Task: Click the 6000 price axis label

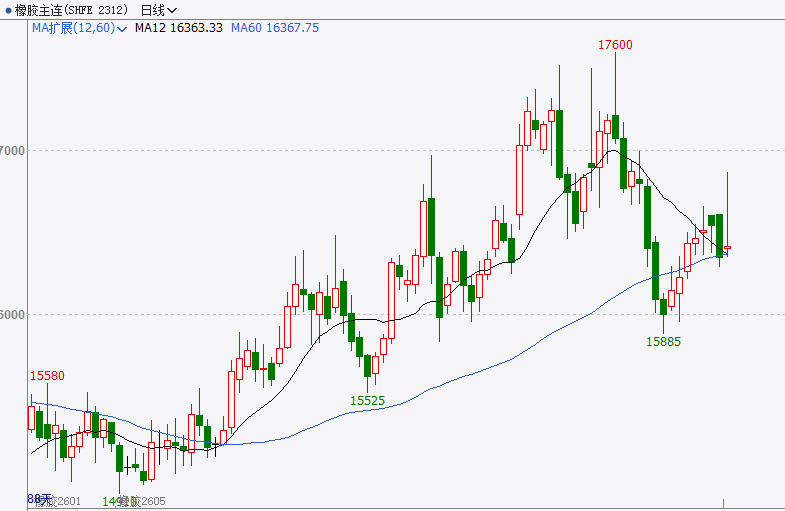Action: (x=12, y=314)
